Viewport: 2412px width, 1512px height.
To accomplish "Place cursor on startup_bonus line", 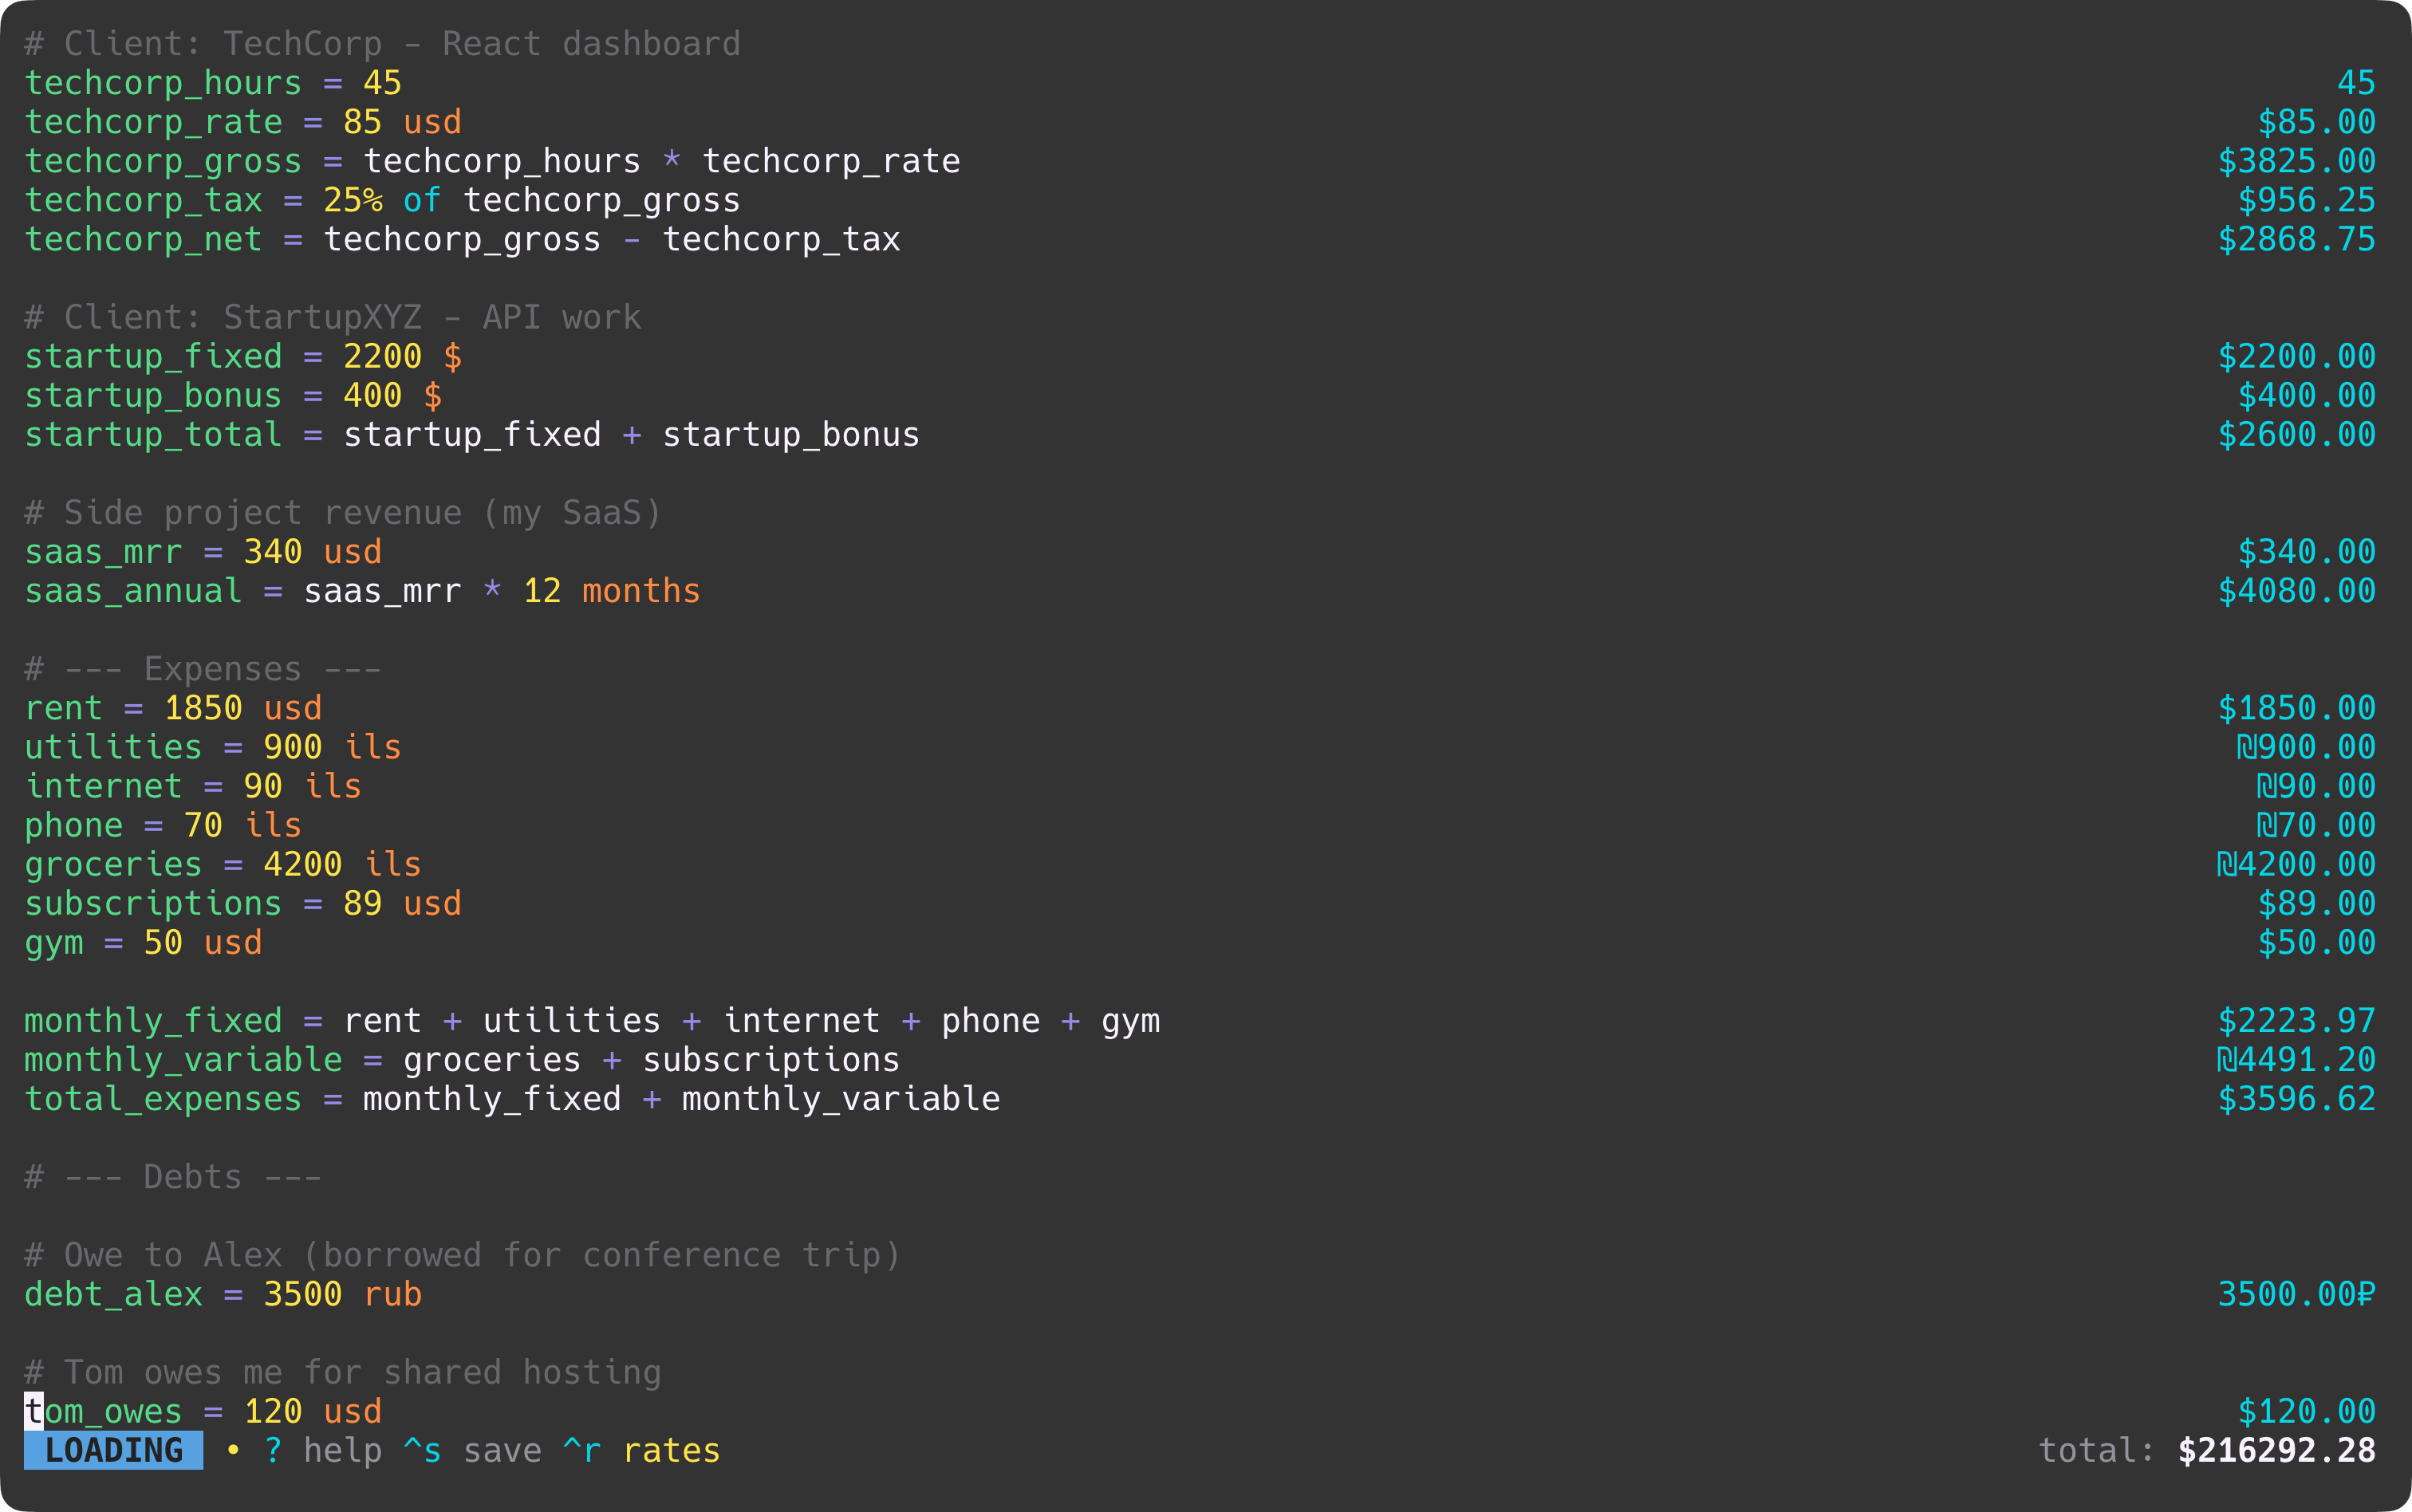I will pyautogui.click(x=233, y=396).
